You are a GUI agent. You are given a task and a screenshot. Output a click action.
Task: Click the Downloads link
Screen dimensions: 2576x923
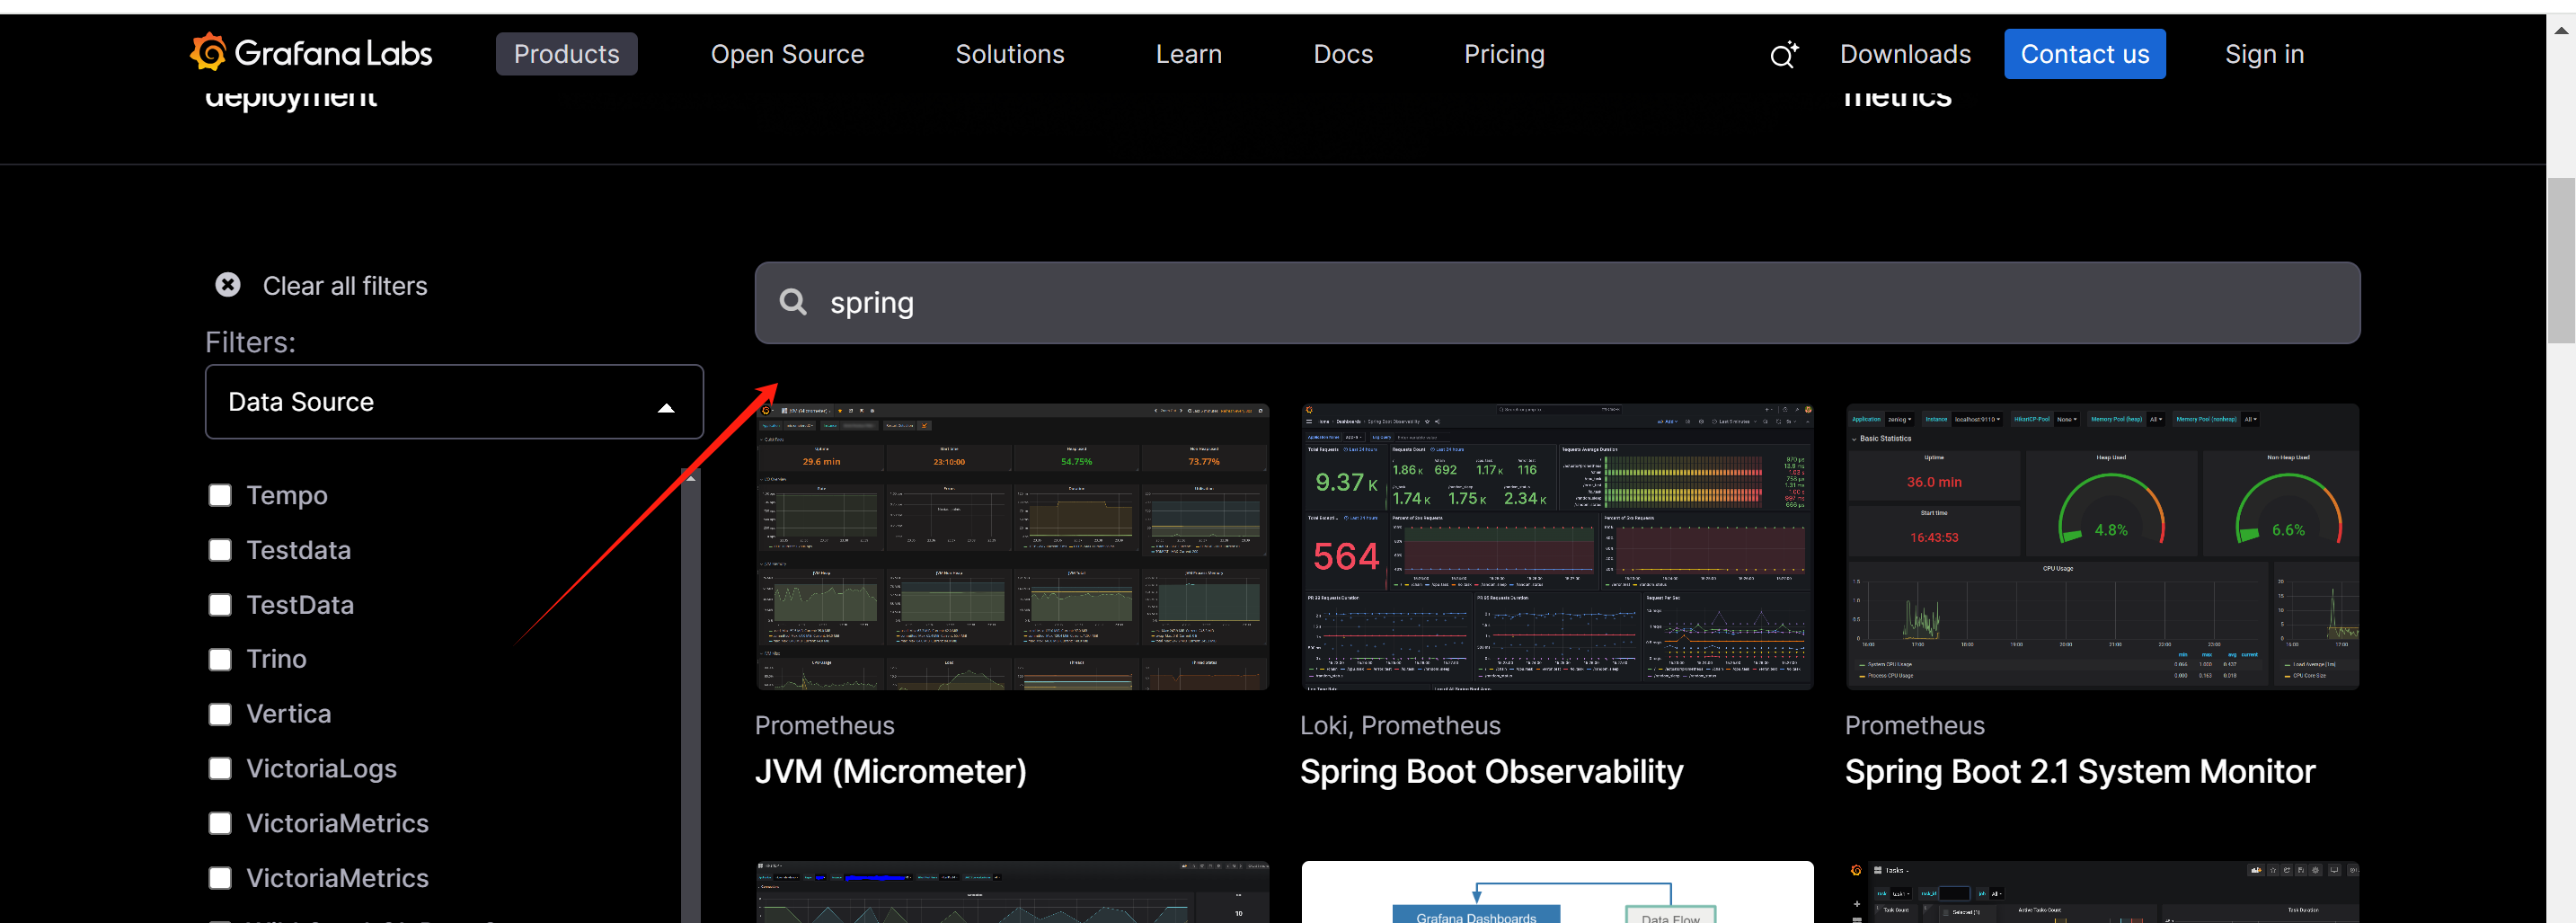coord(1905,54)
